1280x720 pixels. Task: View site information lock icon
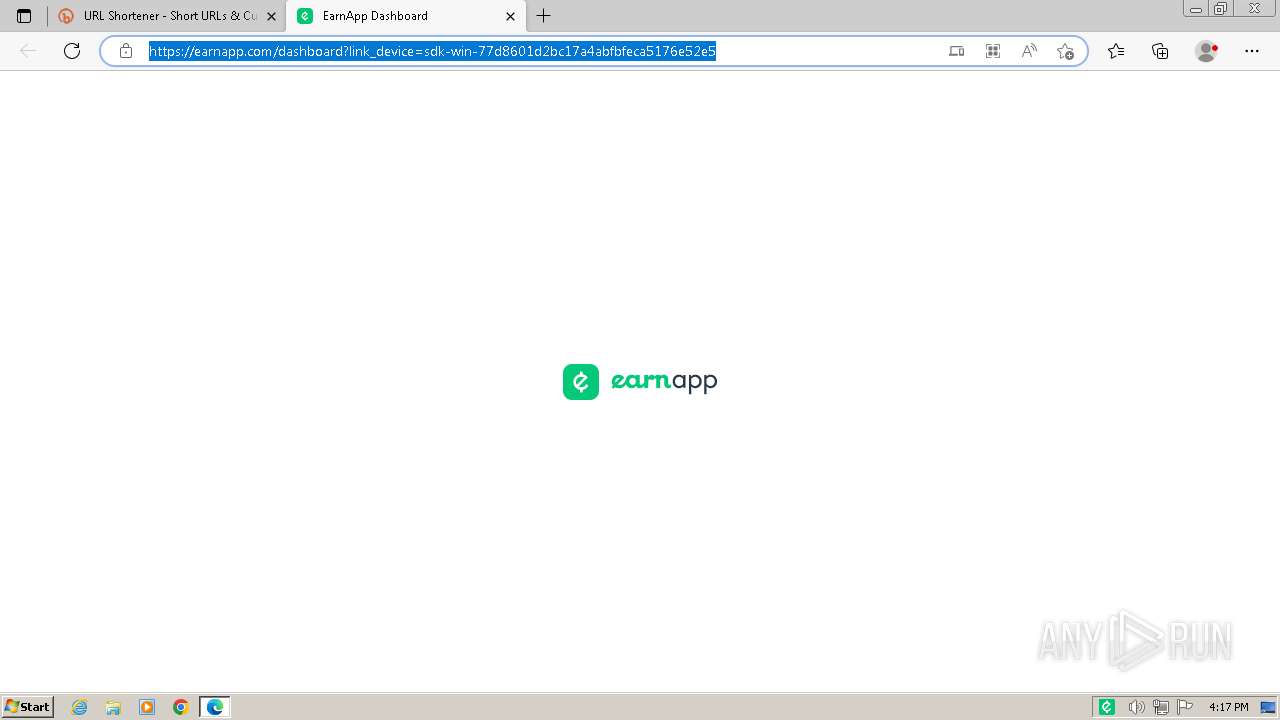126,51
